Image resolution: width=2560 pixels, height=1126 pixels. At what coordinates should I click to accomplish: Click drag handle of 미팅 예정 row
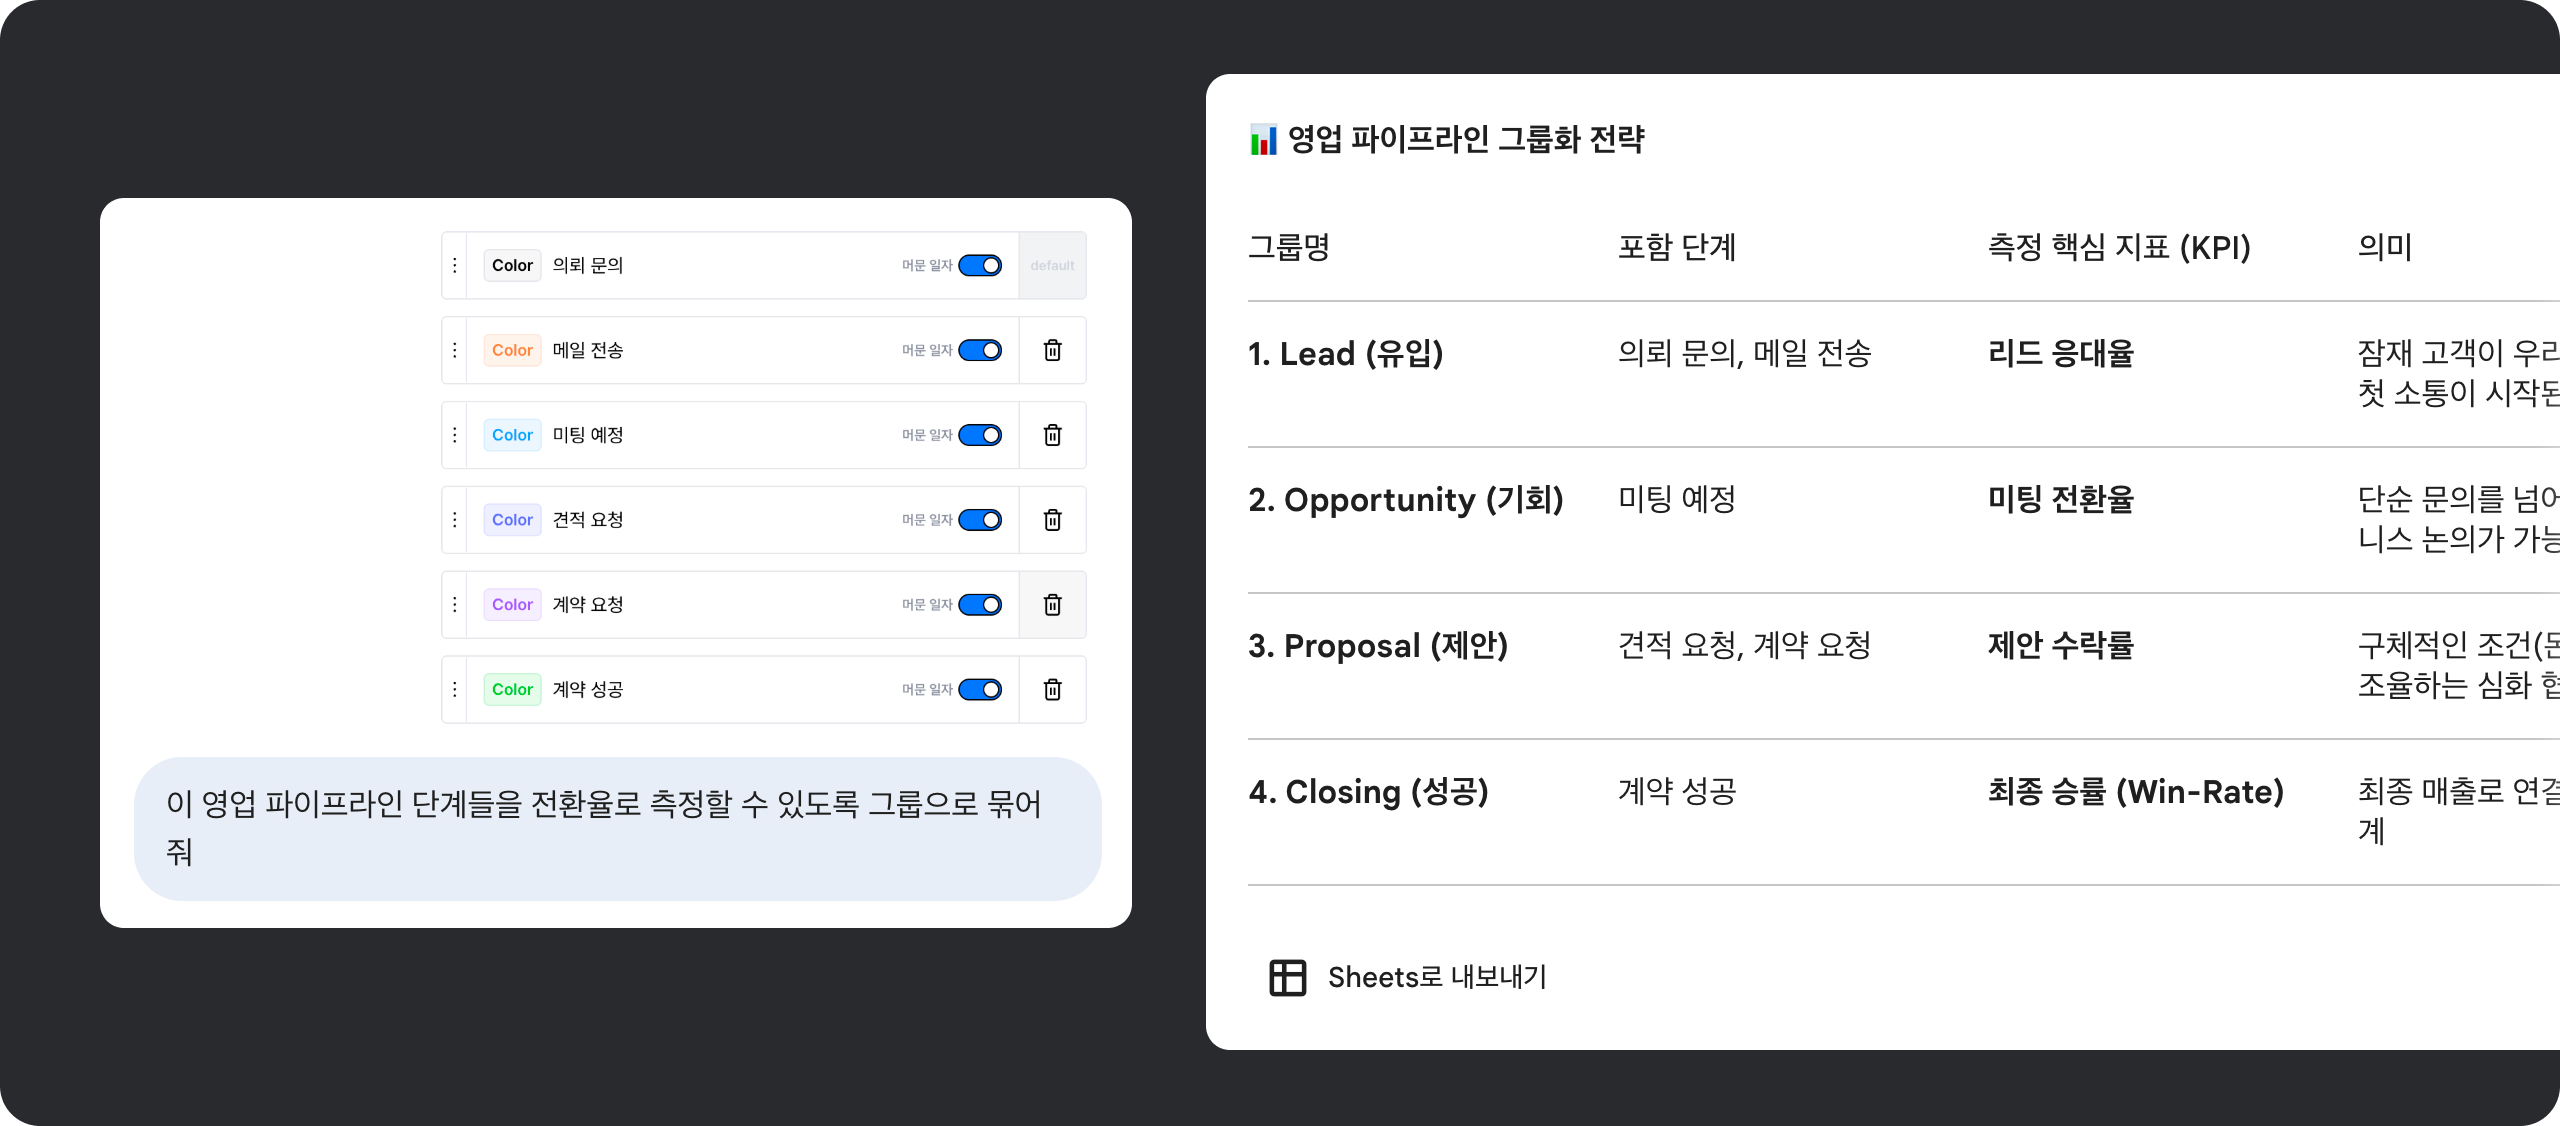tap(455, 435)
